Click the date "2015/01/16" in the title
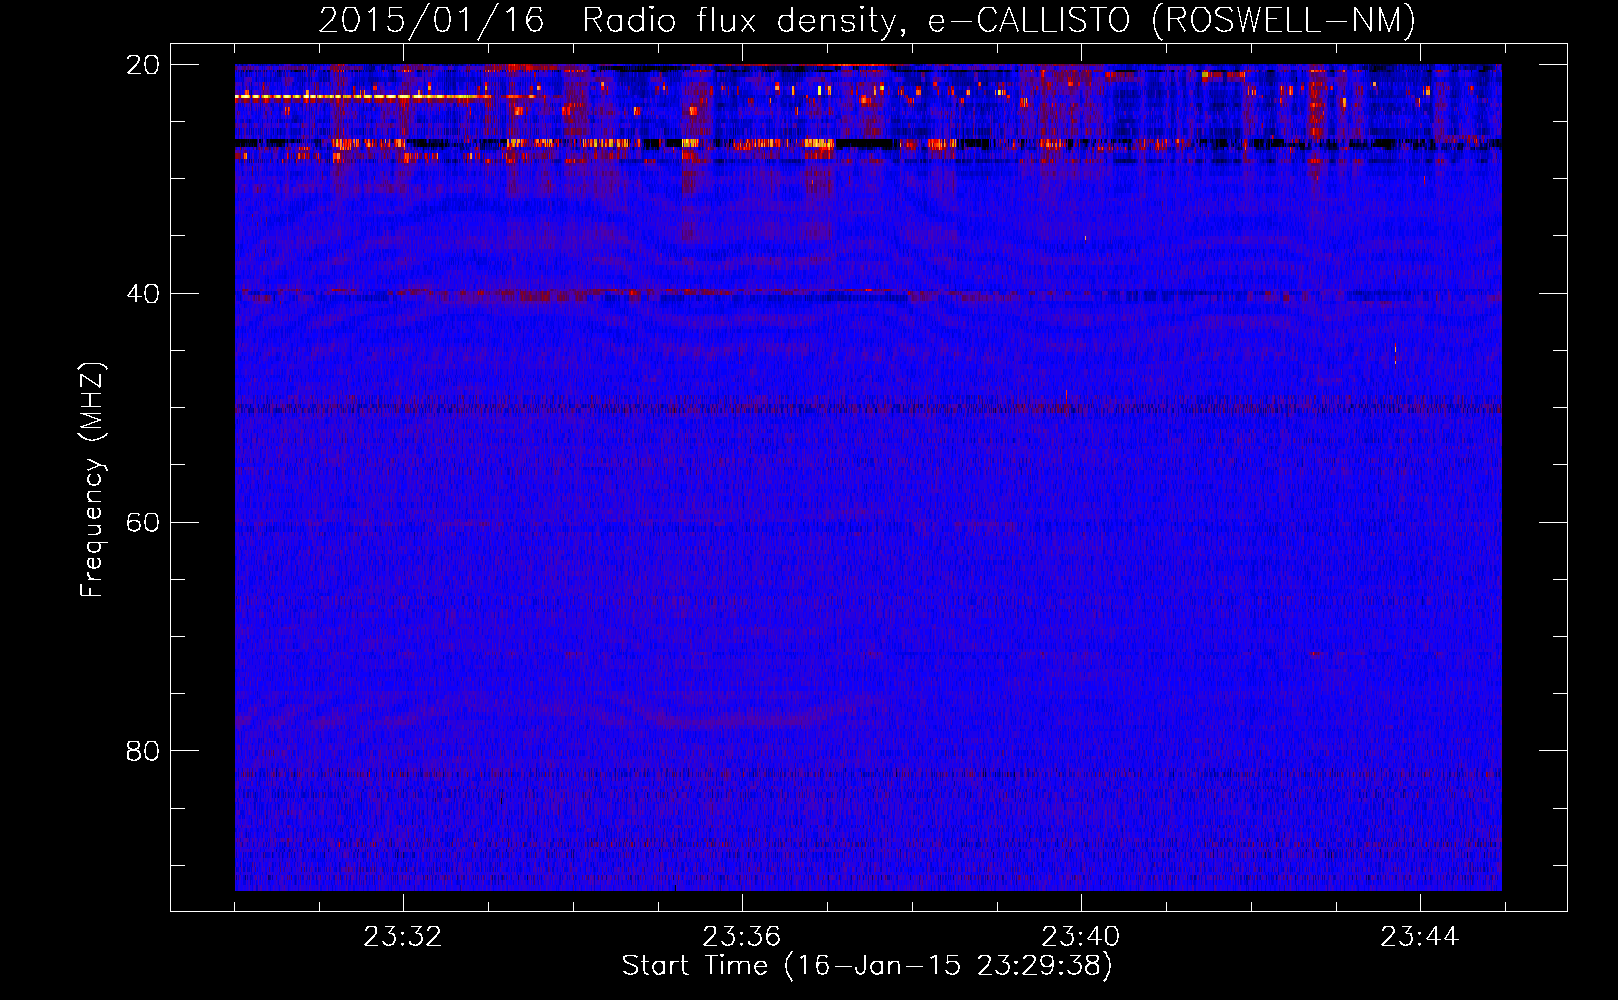This screenshot has width=1618, height=1000. click(x=431, y=20)
